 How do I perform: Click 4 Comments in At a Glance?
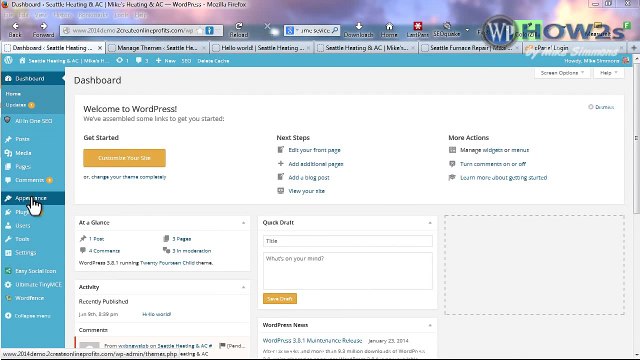pos(104,251)
